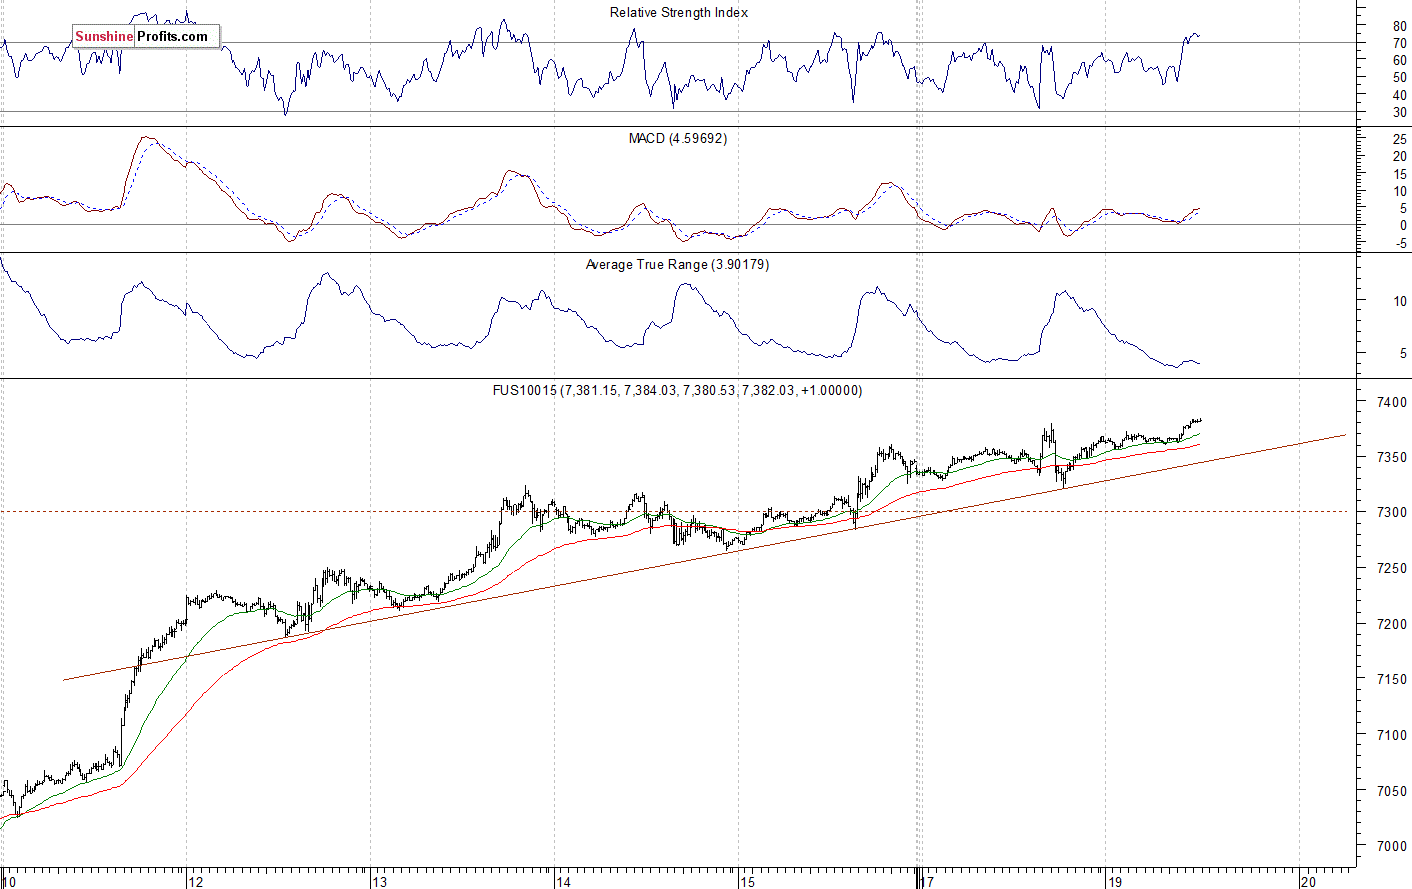Click the 7050 price axis label
The width and height of the screenshot is (1412, 889).
click(1392, 791)
